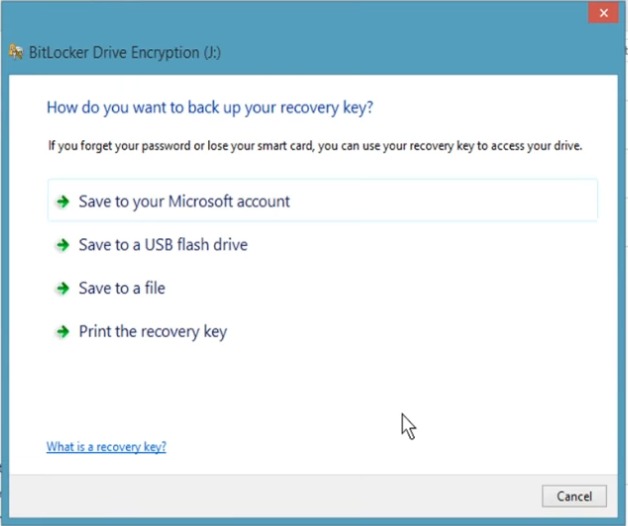628x526 pixels.
Task: Close the BitLocker dialog with the red X
Action: pyautogui.click(x=602, y=12)
